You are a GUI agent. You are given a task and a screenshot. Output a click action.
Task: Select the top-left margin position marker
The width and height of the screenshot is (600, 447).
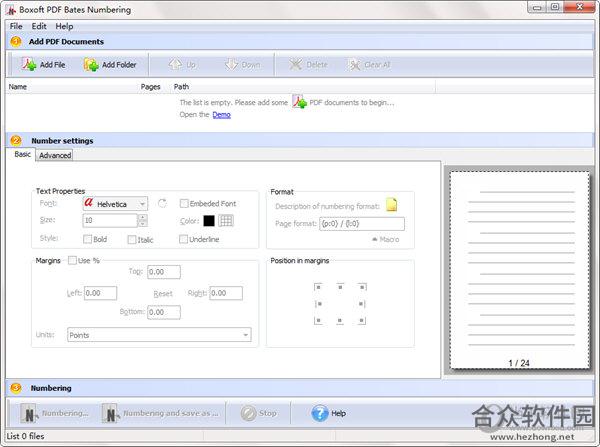click(318, 287)
